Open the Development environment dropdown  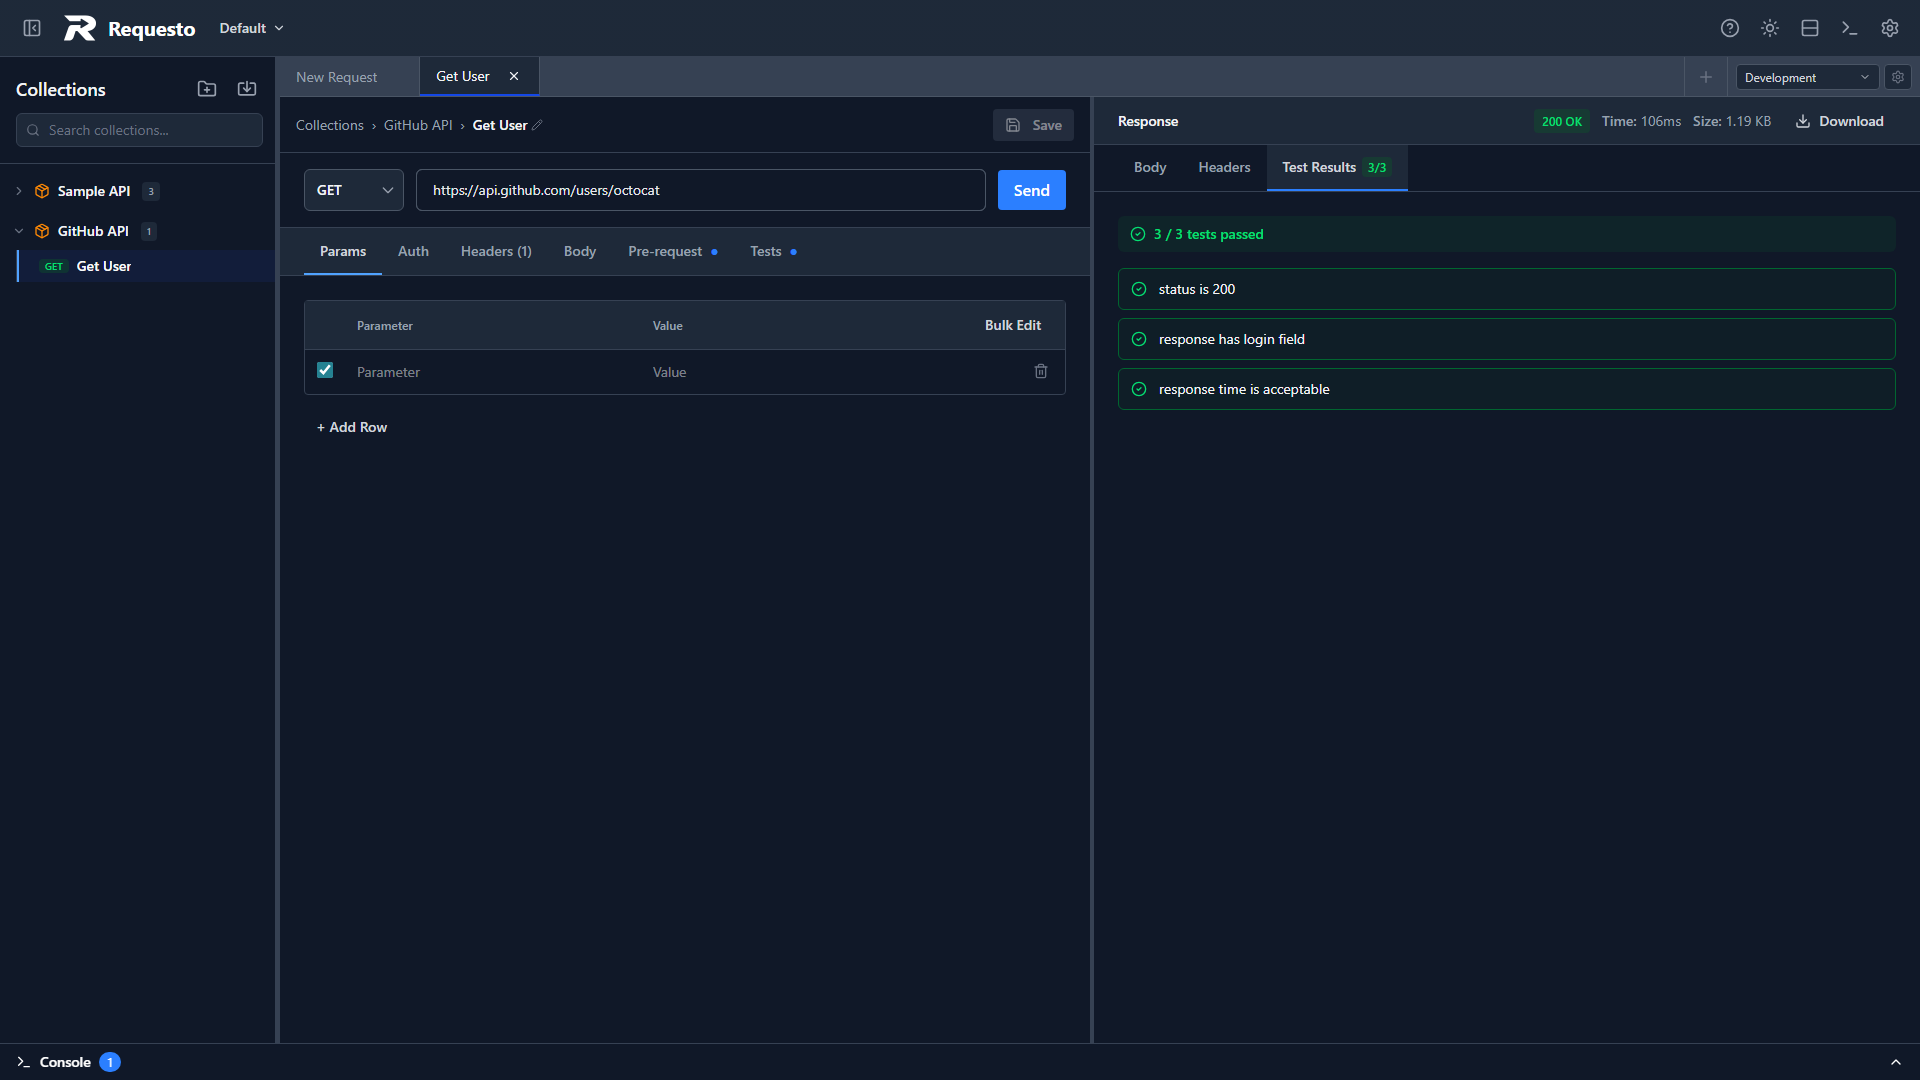[1807, 77]
